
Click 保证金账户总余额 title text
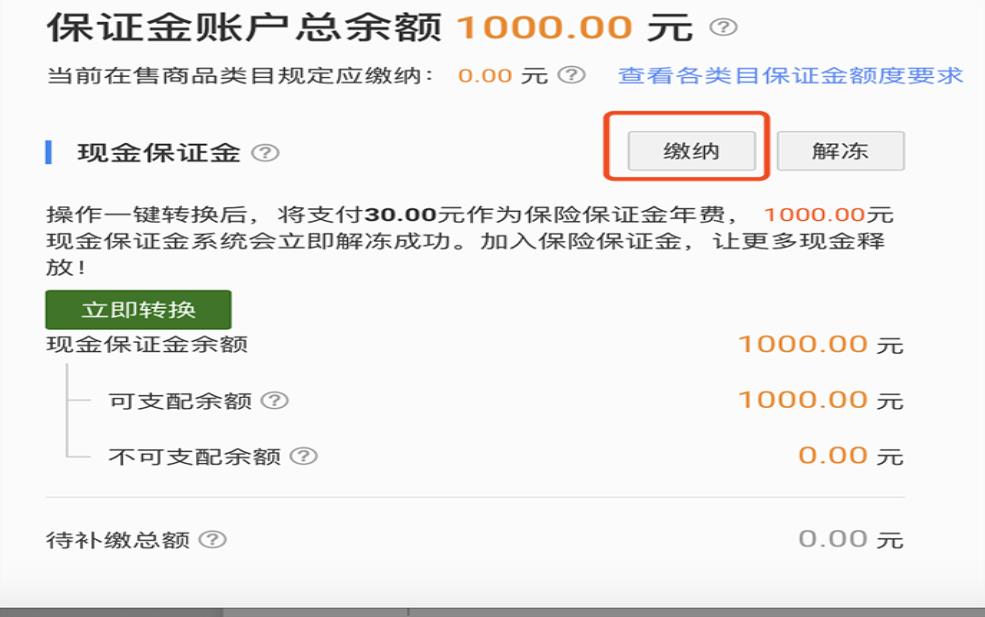[244, 28]
